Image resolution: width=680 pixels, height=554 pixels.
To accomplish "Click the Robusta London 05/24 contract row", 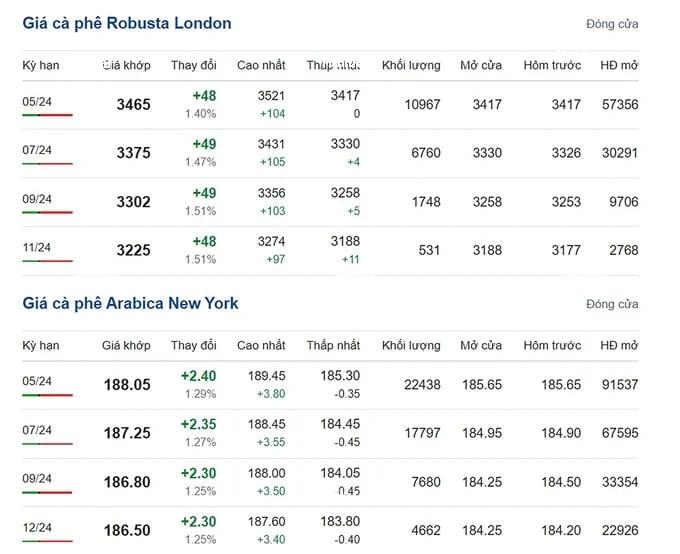I will coord(330,105).
